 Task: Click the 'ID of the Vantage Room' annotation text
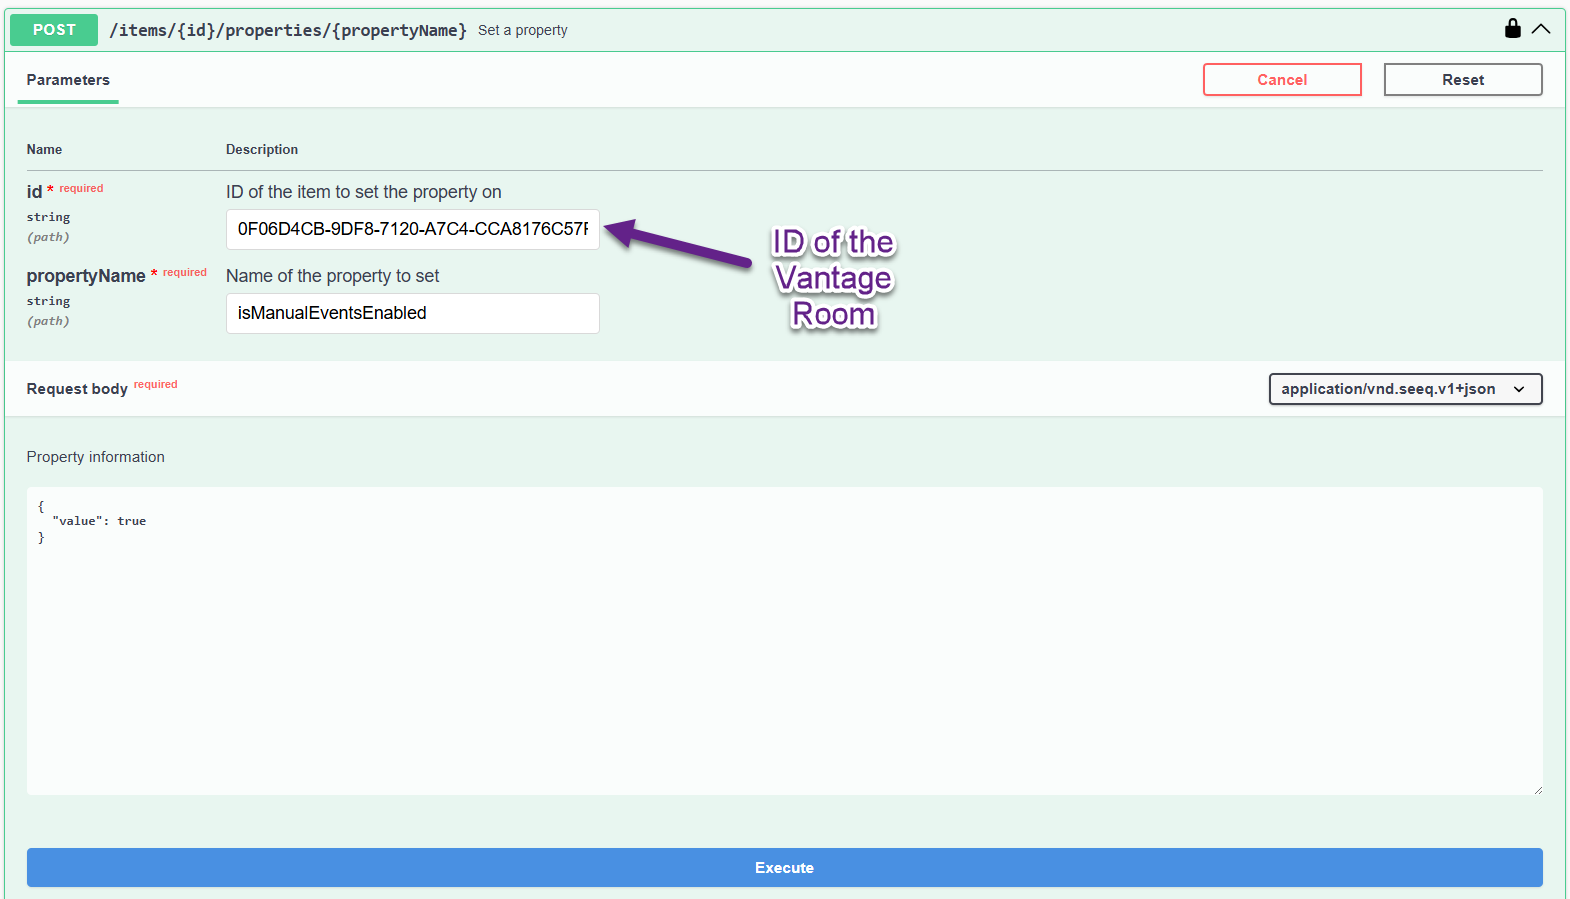(x=833, y=278)
